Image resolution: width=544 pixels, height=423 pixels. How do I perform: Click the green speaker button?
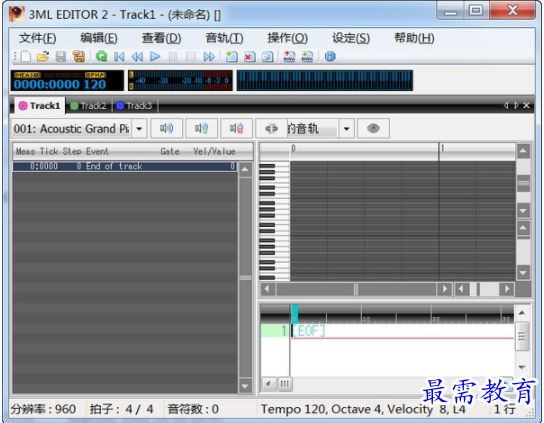202,128
